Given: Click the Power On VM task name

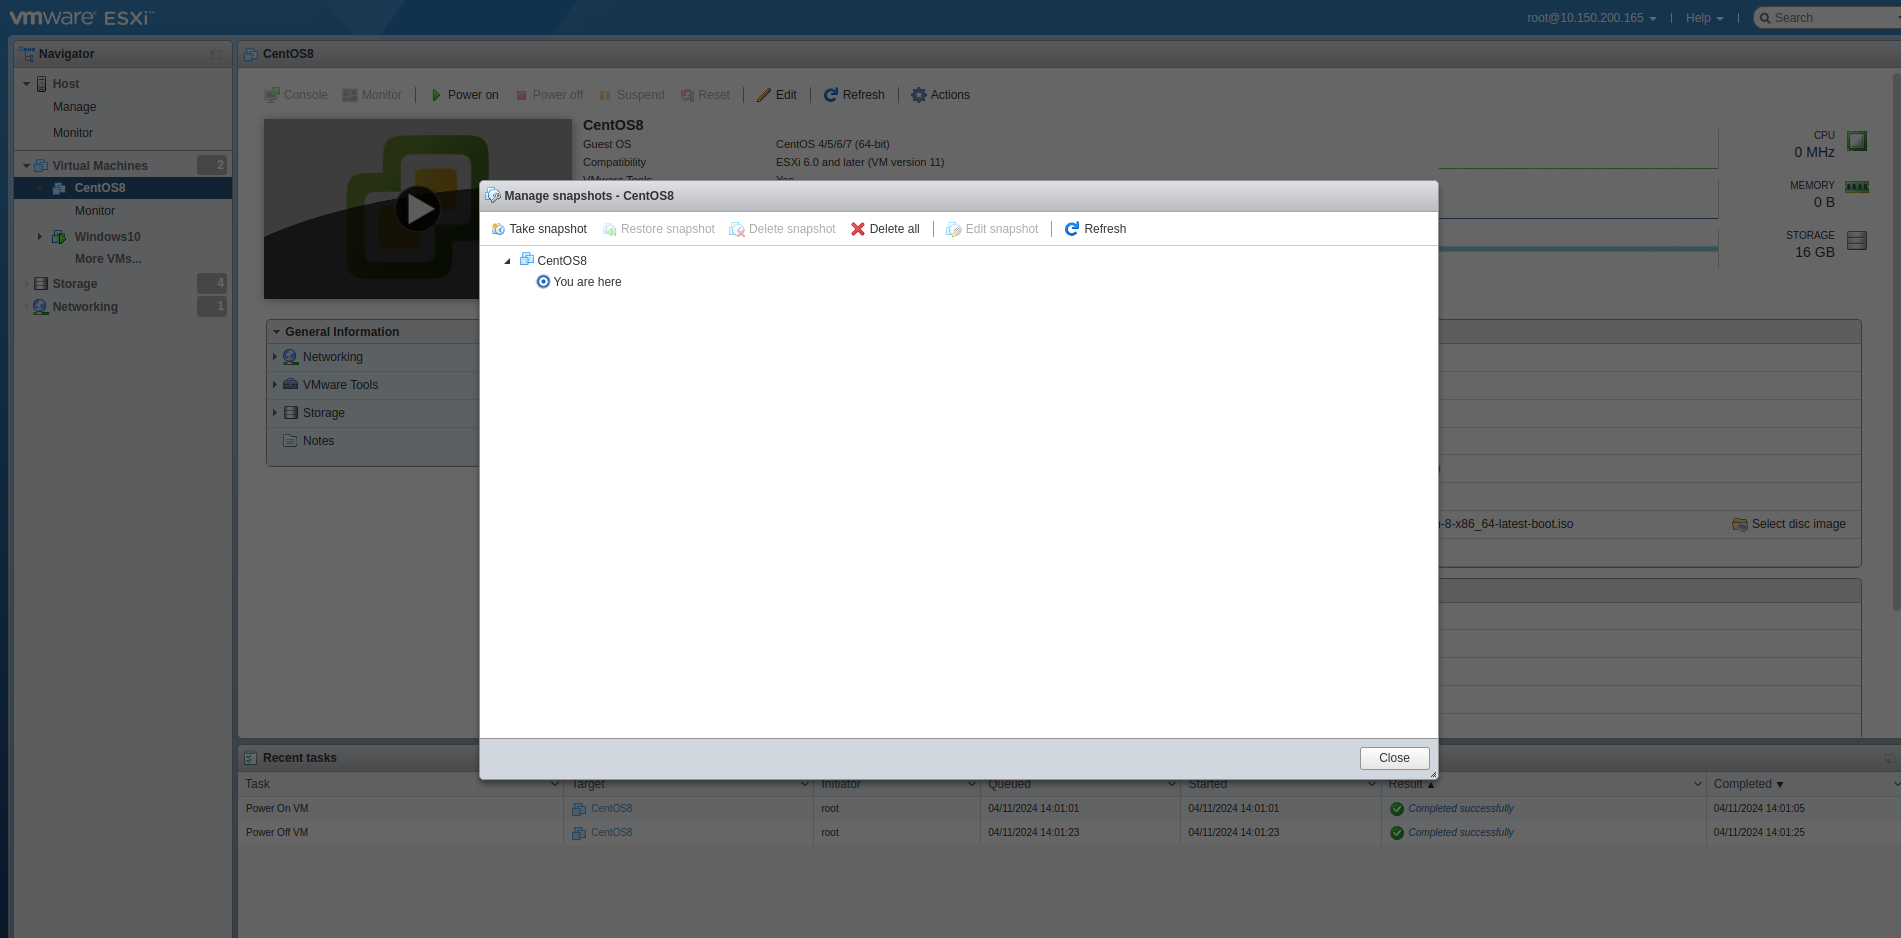Looking at the screenshot, I should point(277,808).
